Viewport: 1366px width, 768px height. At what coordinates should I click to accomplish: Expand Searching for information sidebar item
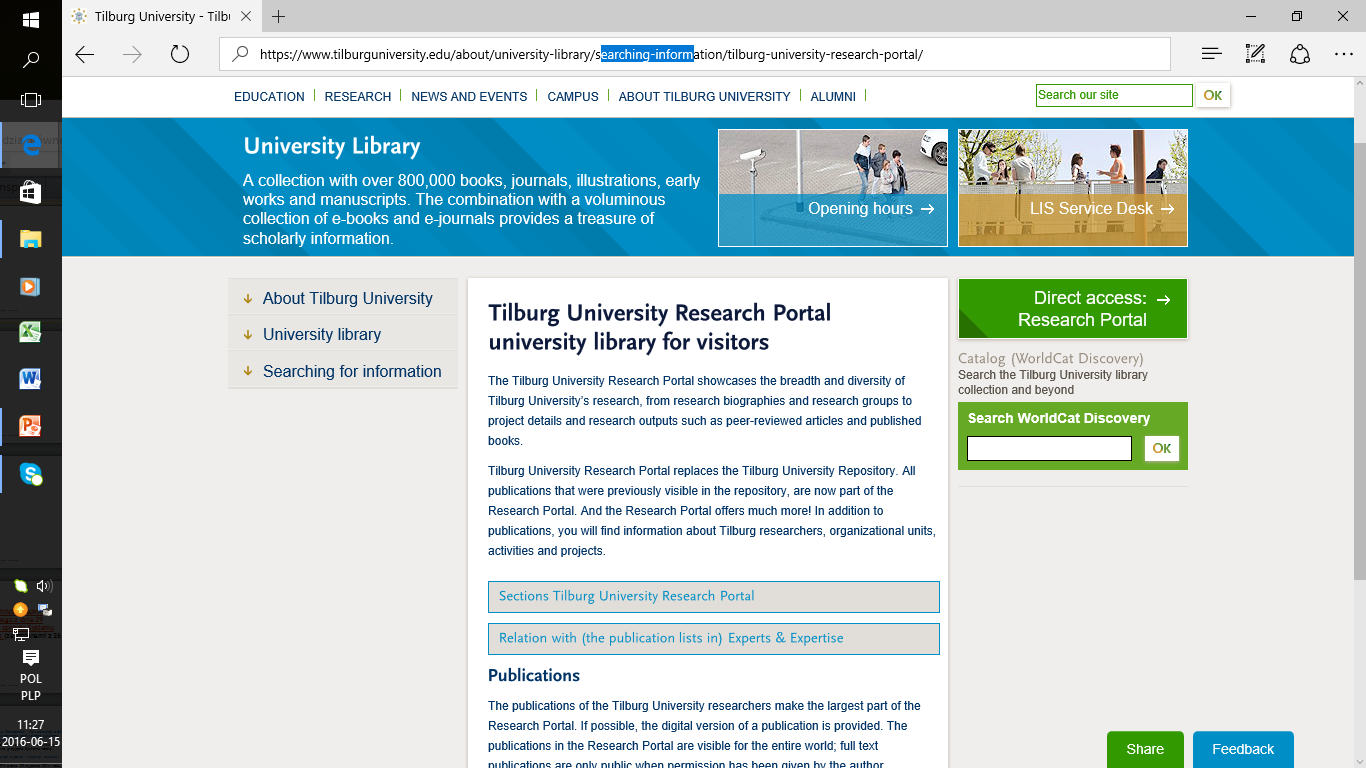tap(343, 371)
